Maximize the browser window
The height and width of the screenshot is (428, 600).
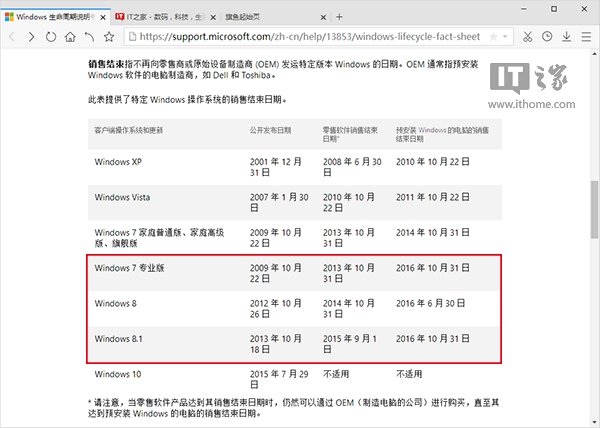(554, 9)
